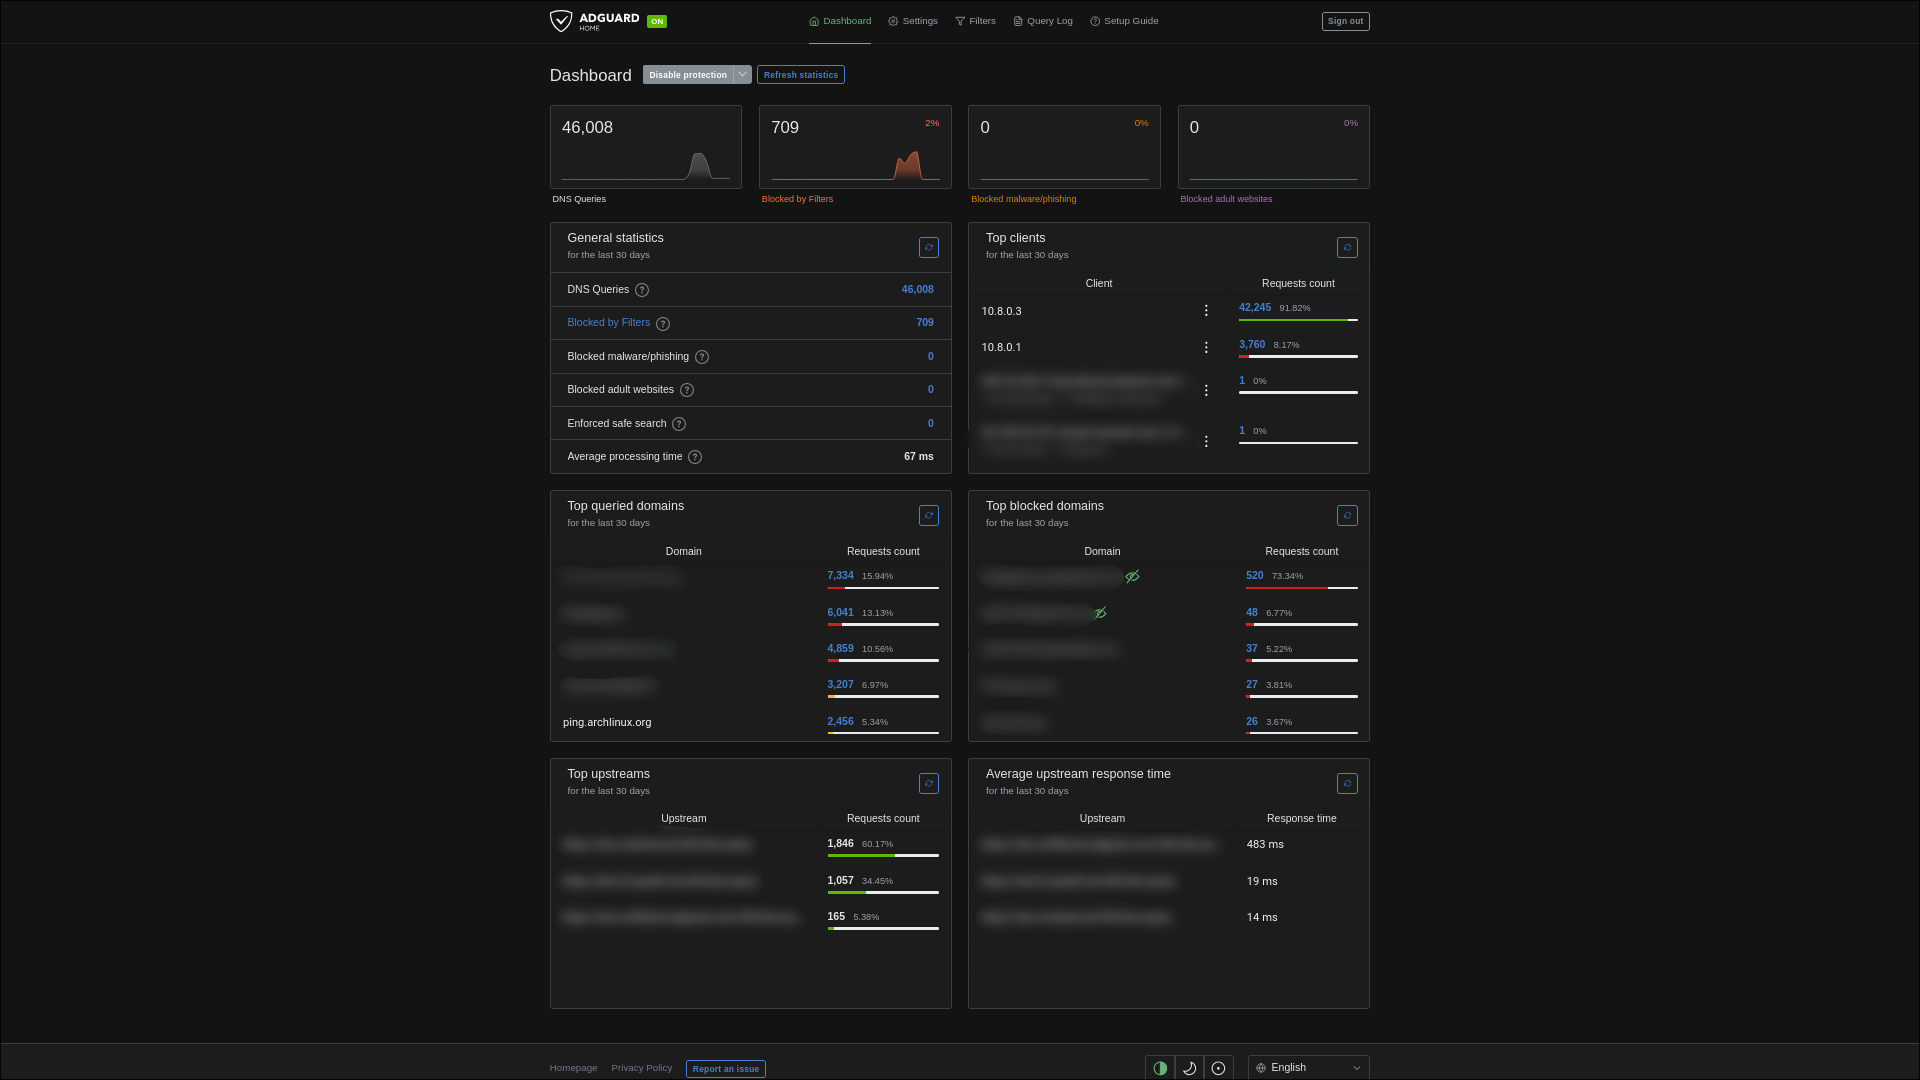The image size is (1920, 1080).
Task: Click the 483 ms response time value
Action: (1264, 845)
